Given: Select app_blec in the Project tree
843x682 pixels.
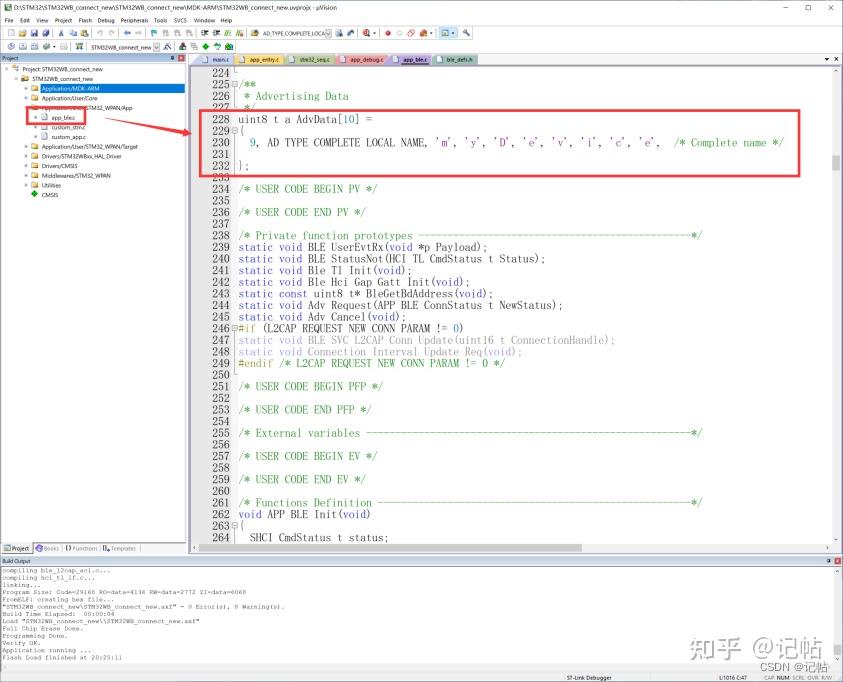Looking at the screenshot, I should (64, 116).
